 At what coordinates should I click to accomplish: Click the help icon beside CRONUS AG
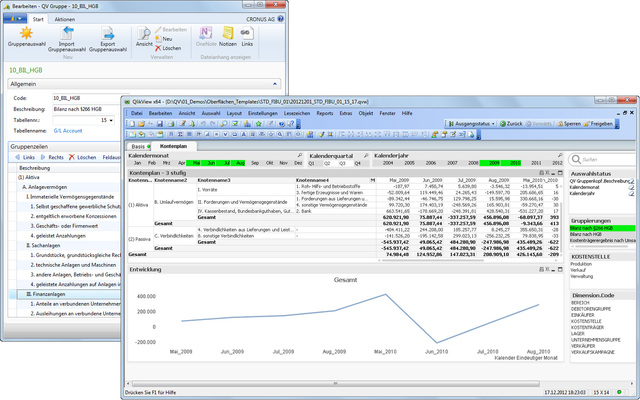pos(281,19)
